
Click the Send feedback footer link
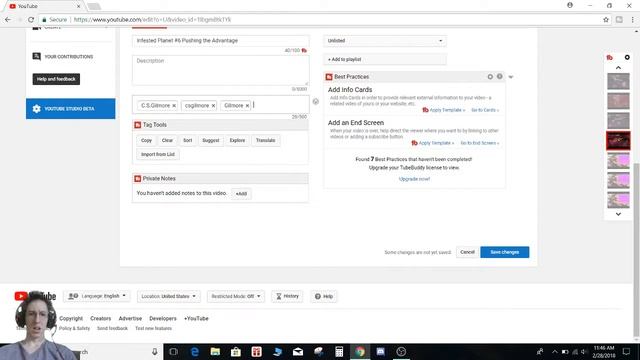coord(112,329)
